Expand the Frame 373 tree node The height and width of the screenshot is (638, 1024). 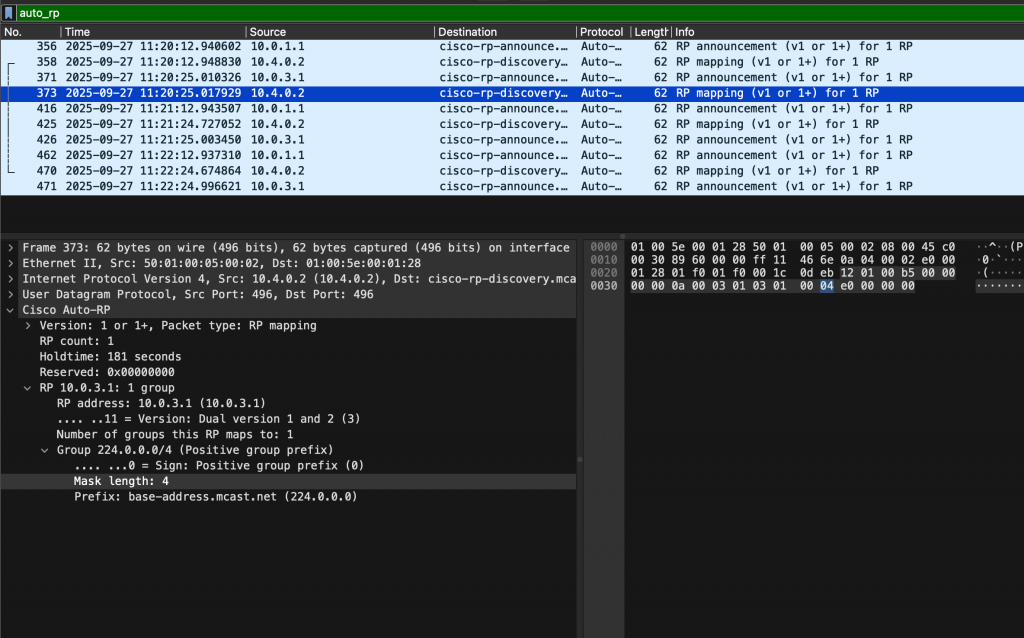click(11, 247)
